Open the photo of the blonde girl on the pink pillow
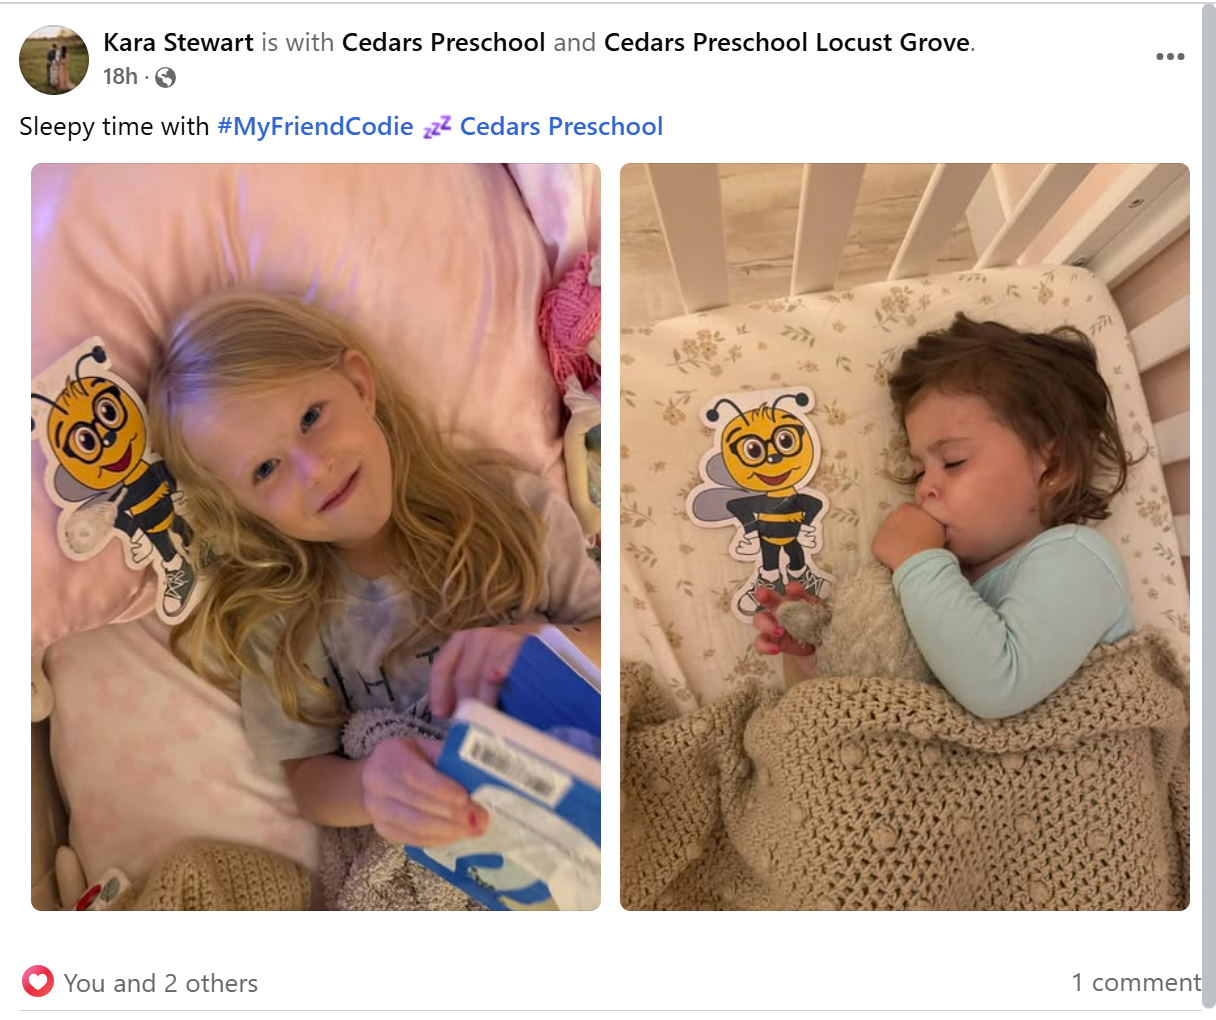 coord(316,537)
